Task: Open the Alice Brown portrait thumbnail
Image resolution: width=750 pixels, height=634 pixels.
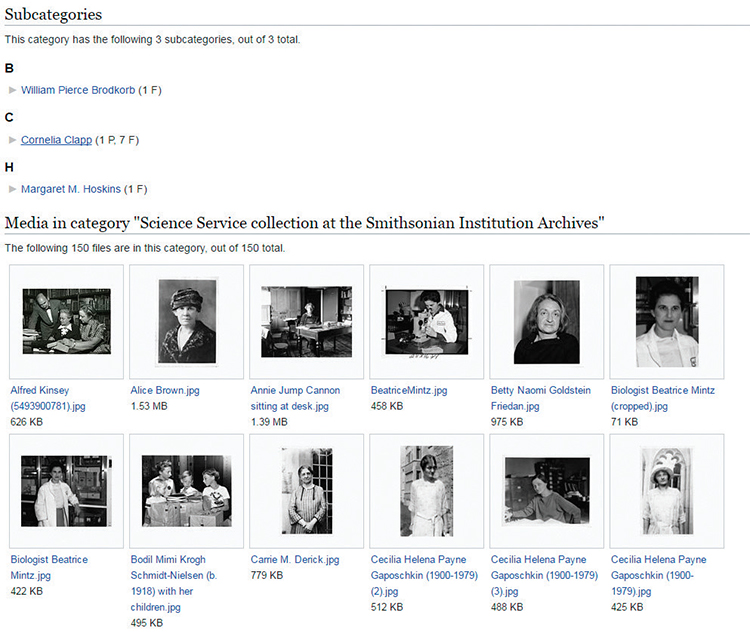Action: tap(187, 321)
